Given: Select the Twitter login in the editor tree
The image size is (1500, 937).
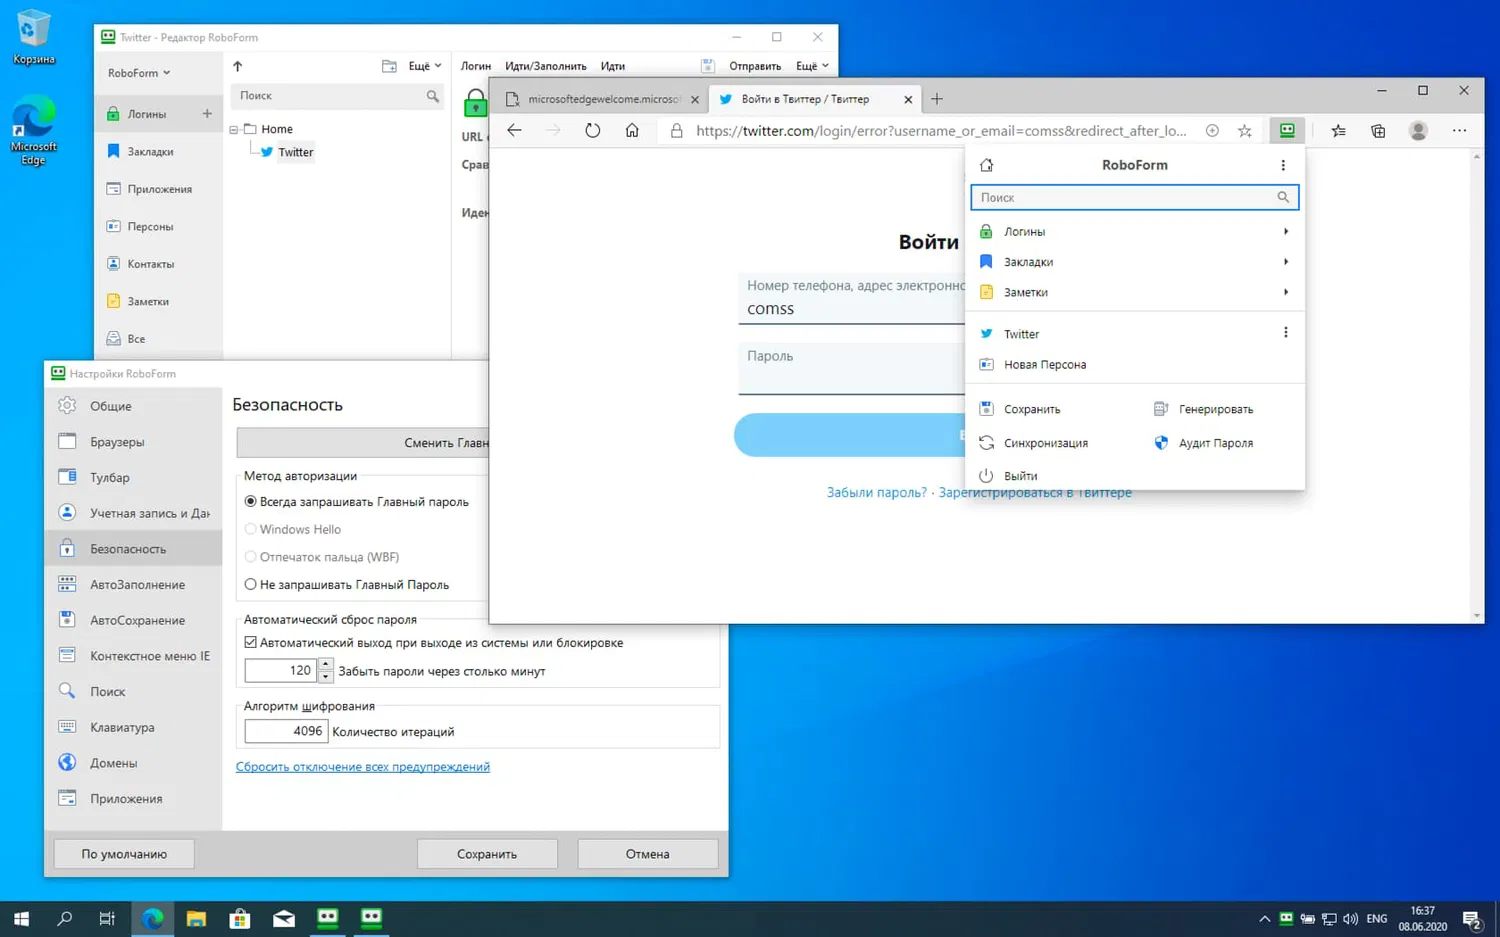Looking at the screenshot, I should pos(295,152).
